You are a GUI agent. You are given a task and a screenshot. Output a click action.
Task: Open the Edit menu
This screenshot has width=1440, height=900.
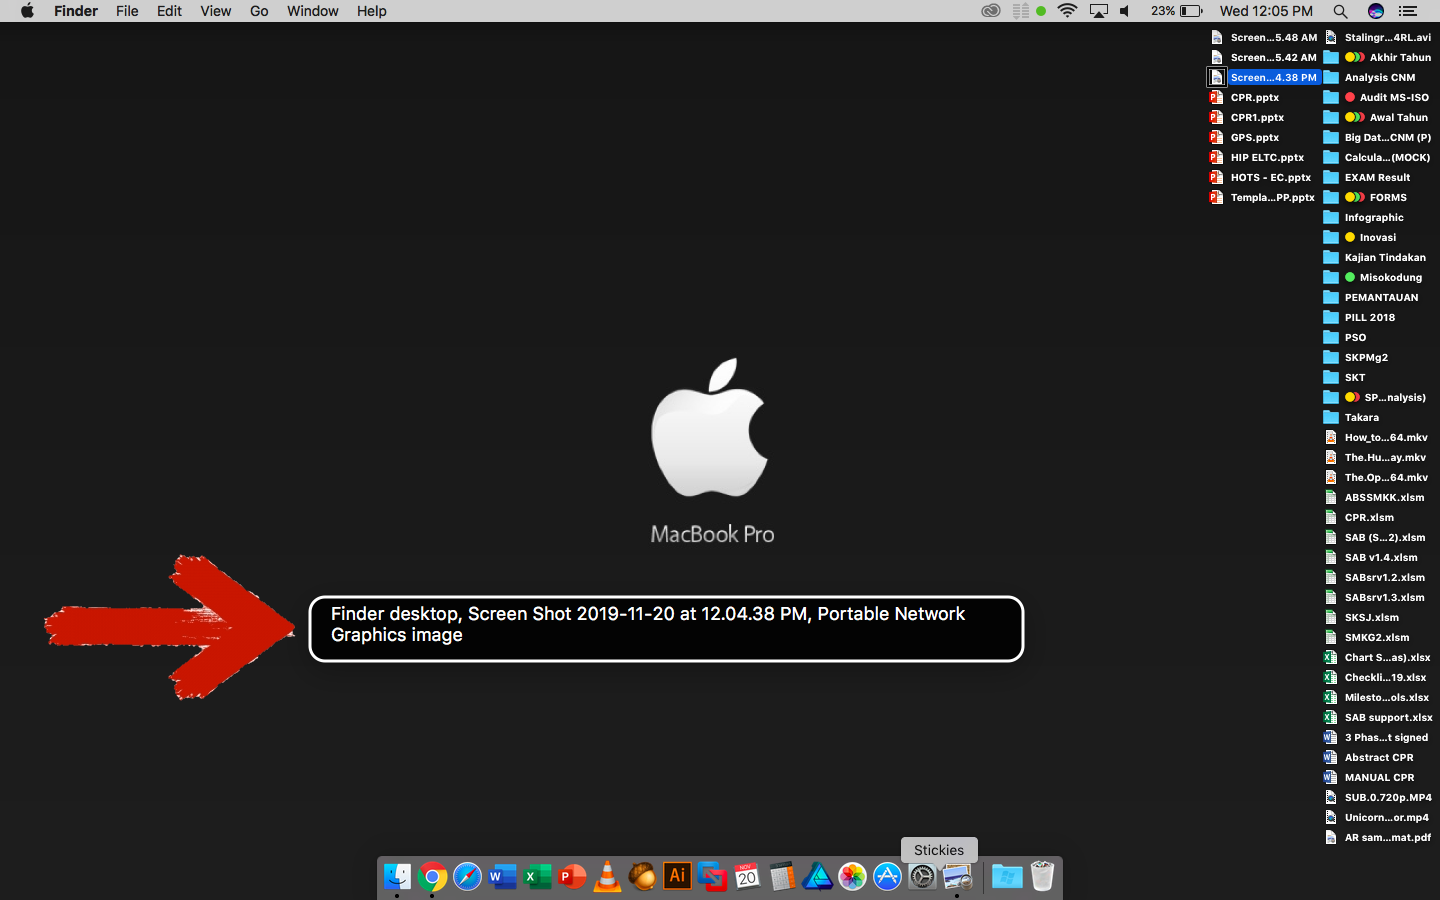click(169, 11)
